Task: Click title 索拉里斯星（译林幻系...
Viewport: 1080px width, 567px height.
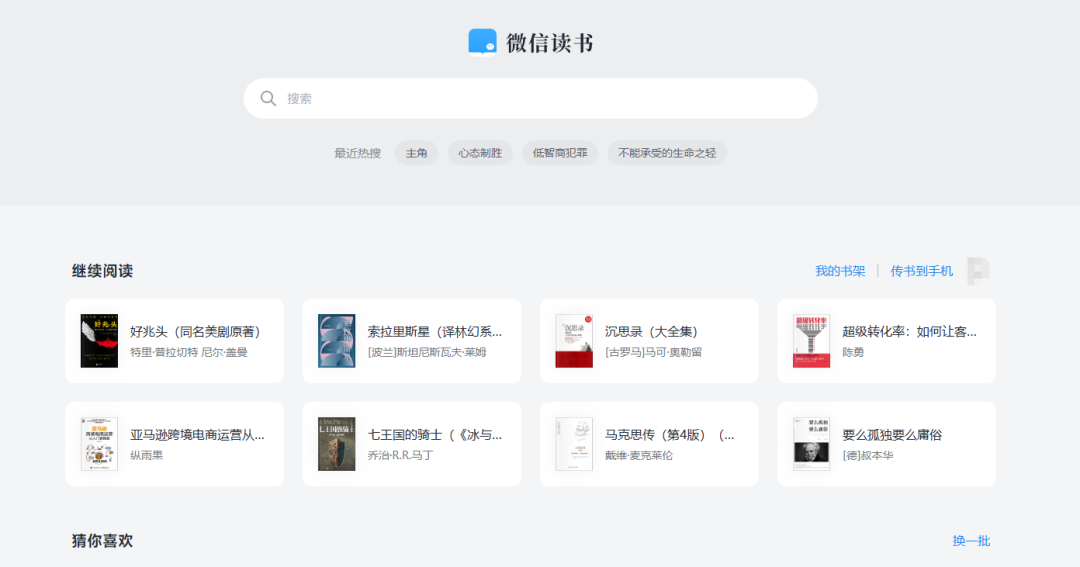Action: coord(435,331)
